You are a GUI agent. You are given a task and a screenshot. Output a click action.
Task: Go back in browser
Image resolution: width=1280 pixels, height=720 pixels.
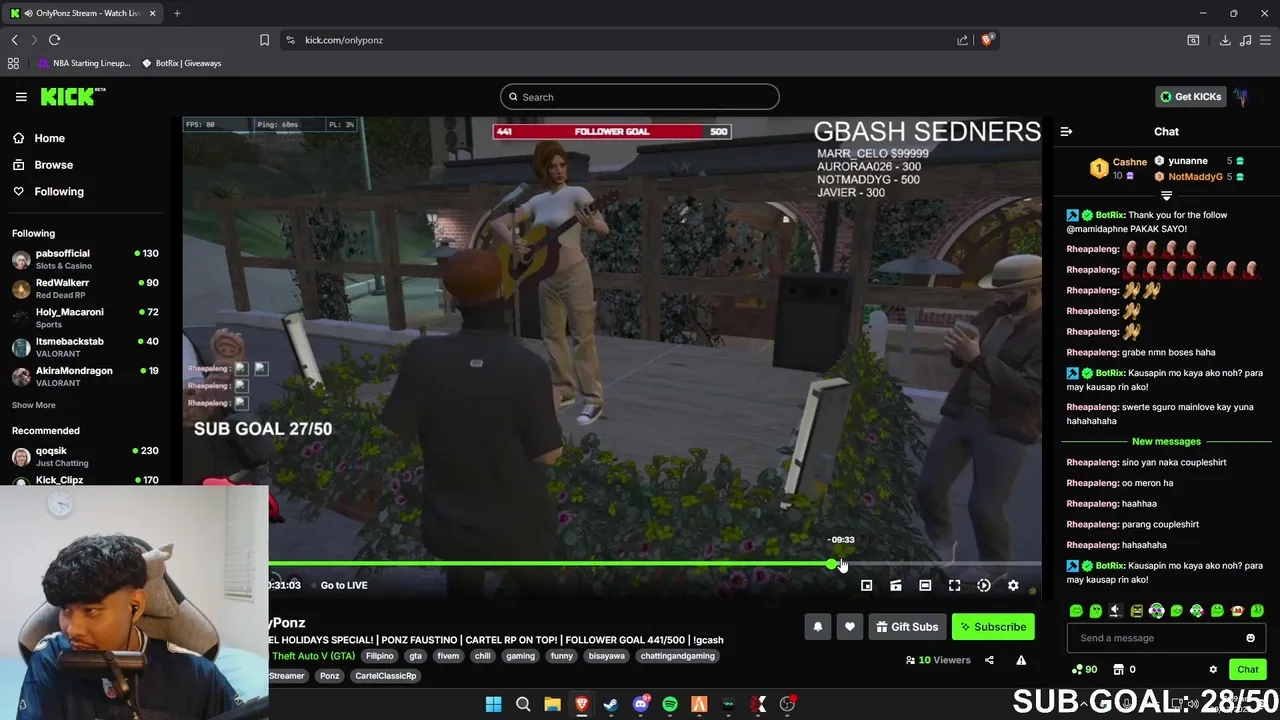click(14, 40)
